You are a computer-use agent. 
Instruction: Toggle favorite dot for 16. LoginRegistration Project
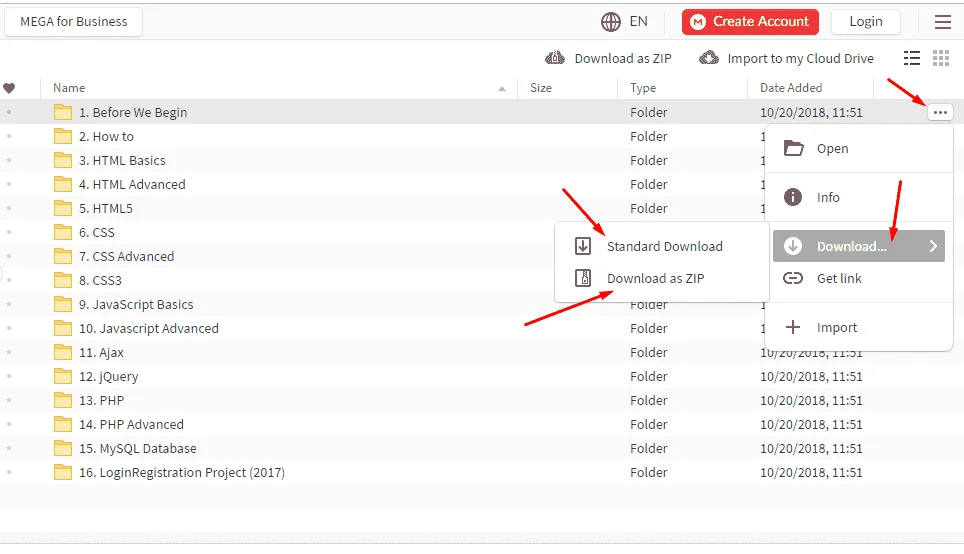pyautogui.click(x=9, y=472)
